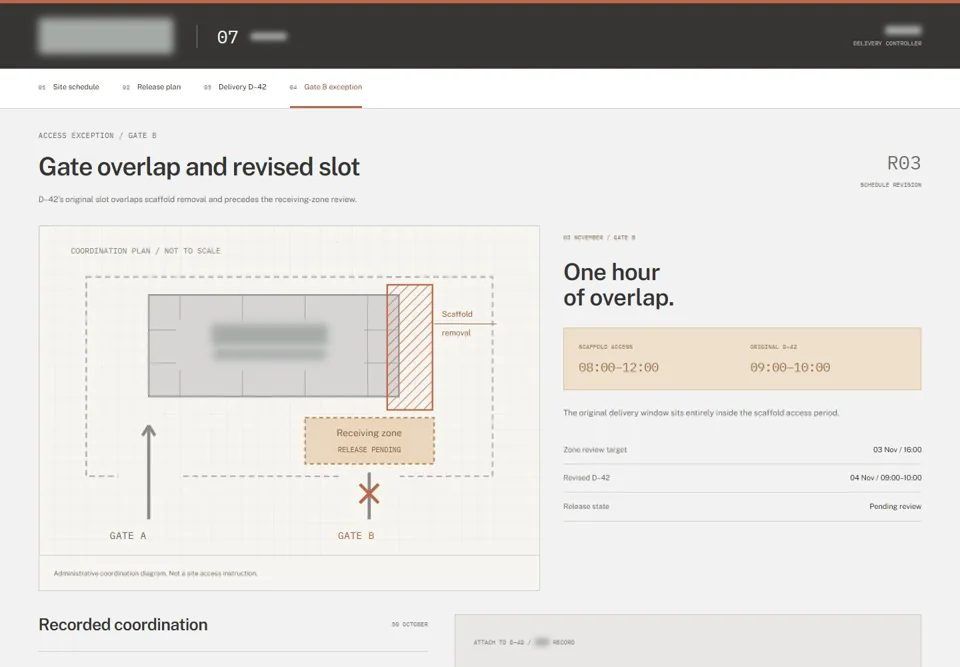Image resolution: width=960 pixels, height=667 pixels.
Task: Click the Access Exception breadcrumb
Action: pyautogui.click(x=76, y=135)
